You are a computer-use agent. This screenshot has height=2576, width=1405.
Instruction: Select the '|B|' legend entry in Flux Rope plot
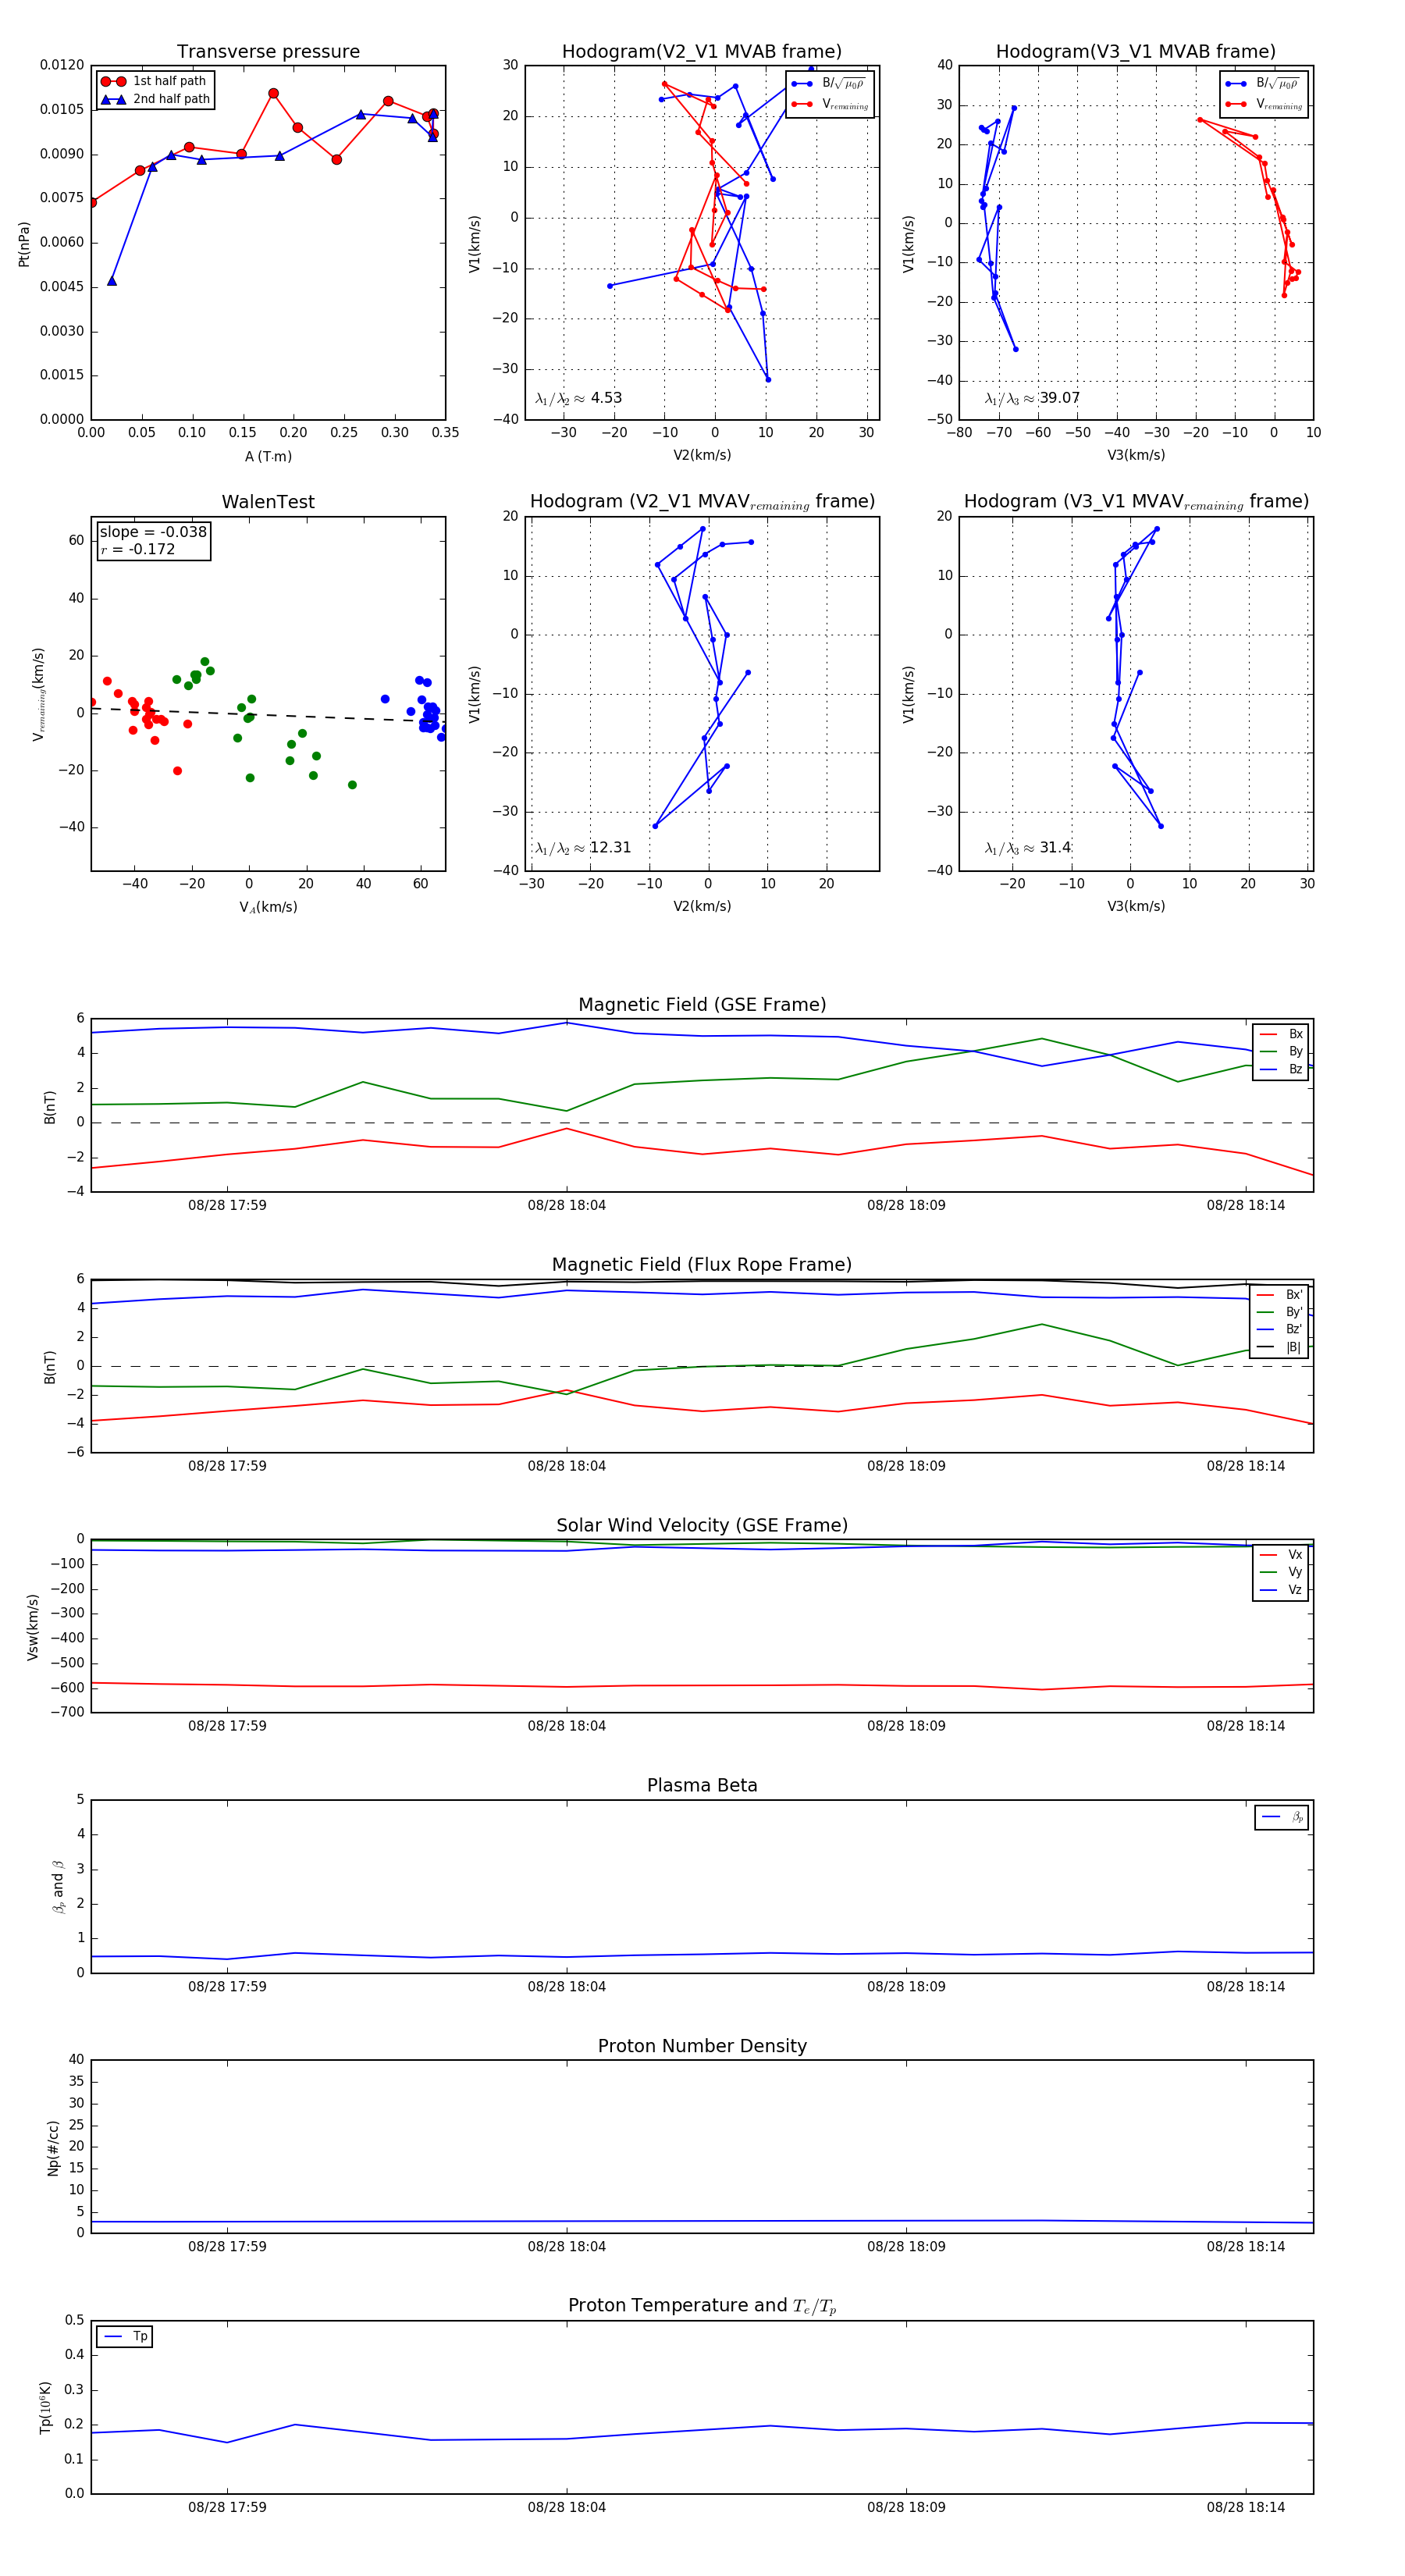(1280, 1347)
